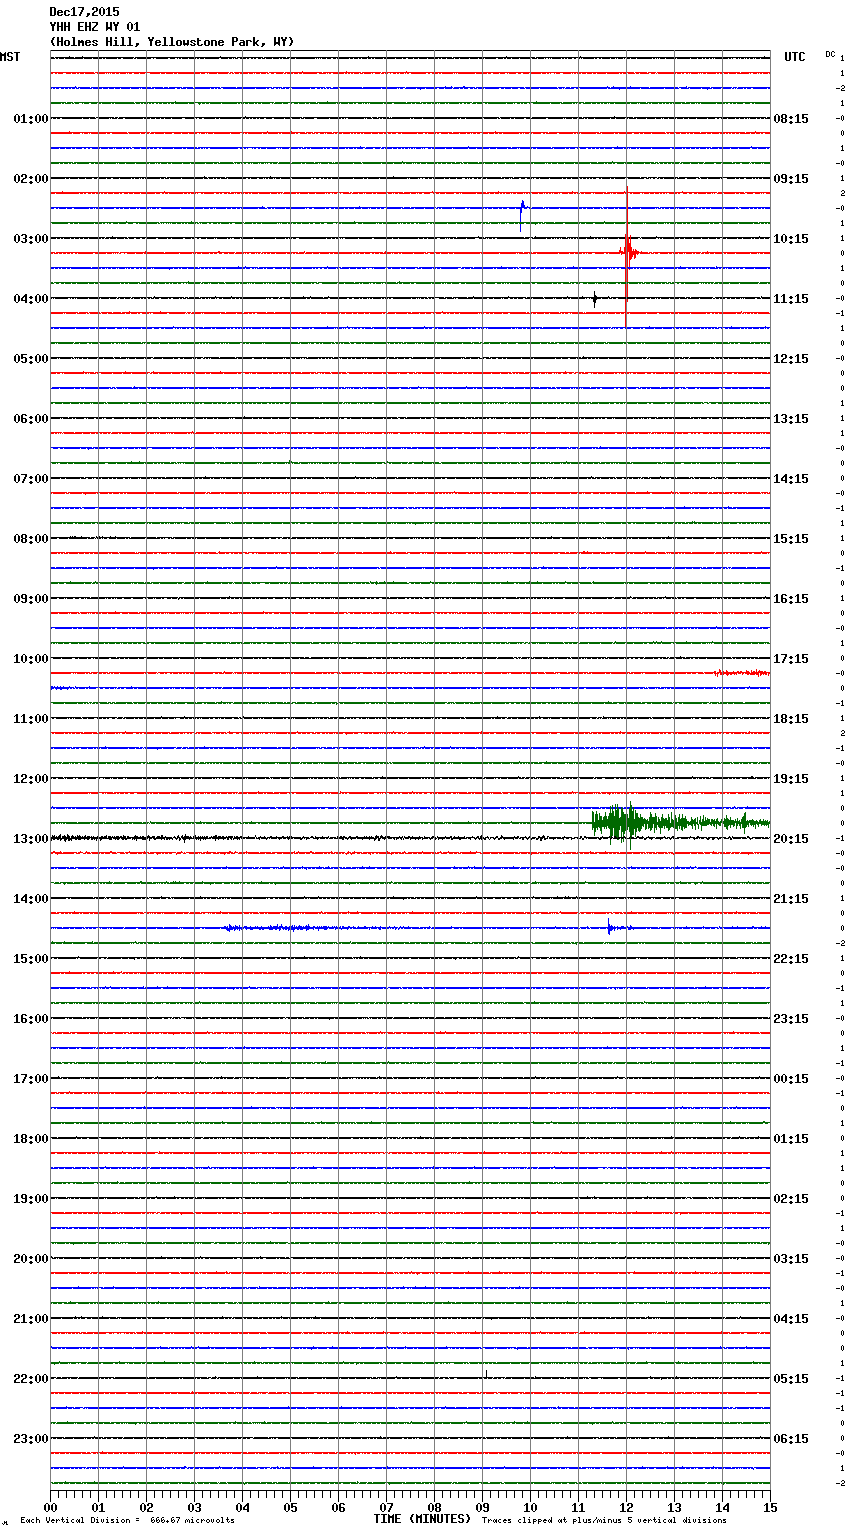Click the red noise at end of 10:15 trace
Viewport: 850px width, 1534px height.
(x=742, y=673)
